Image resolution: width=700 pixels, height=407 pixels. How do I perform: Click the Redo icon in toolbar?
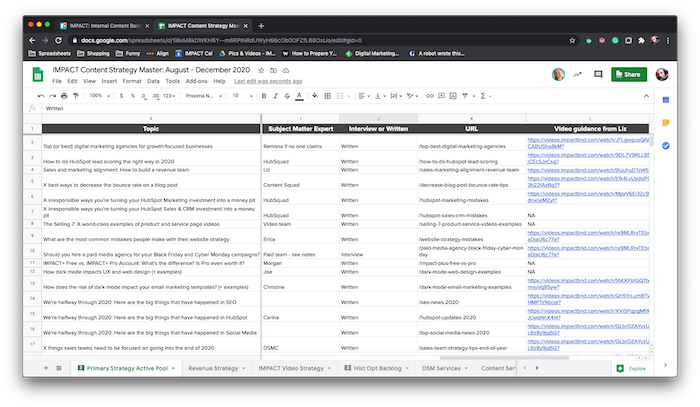[x=53, y=96]
